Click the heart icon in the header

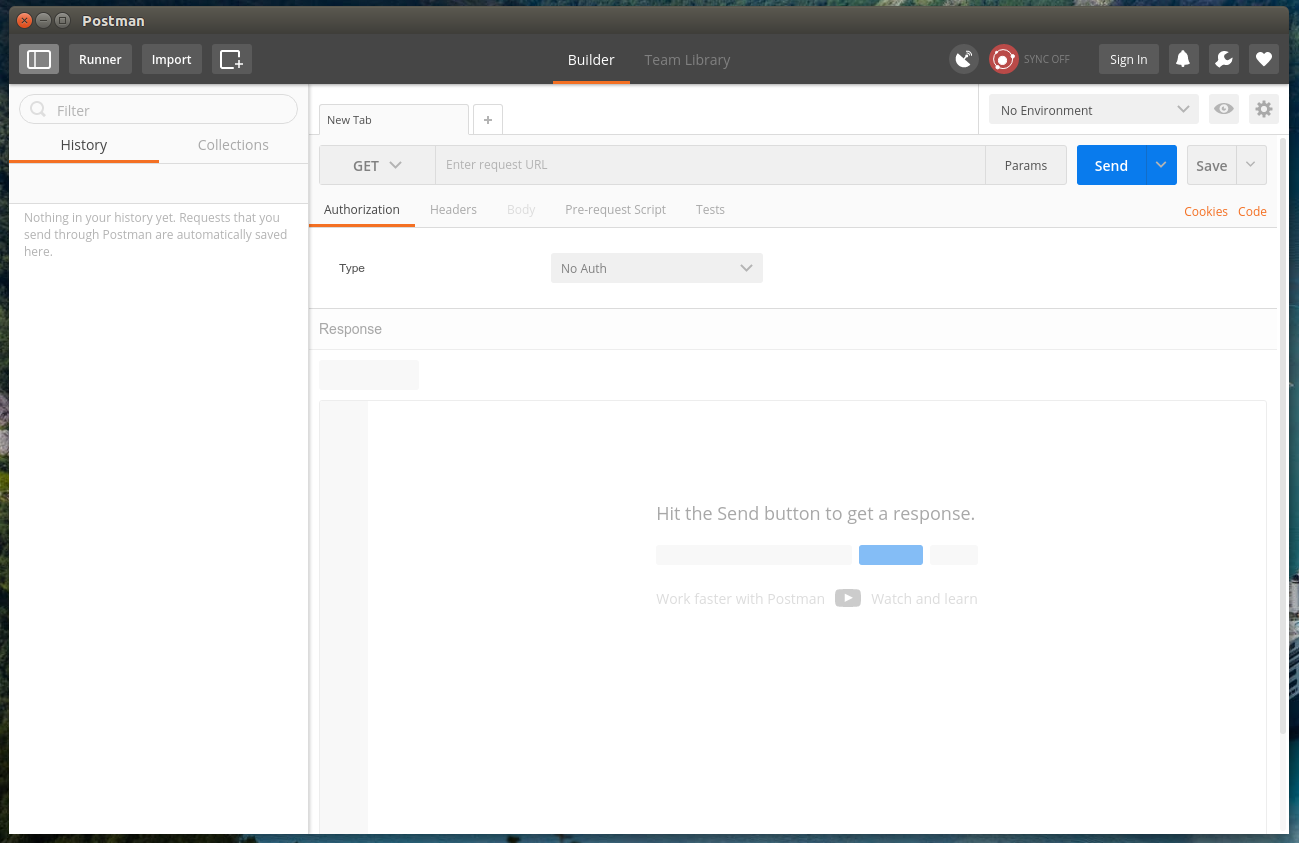pos(1264,59)
